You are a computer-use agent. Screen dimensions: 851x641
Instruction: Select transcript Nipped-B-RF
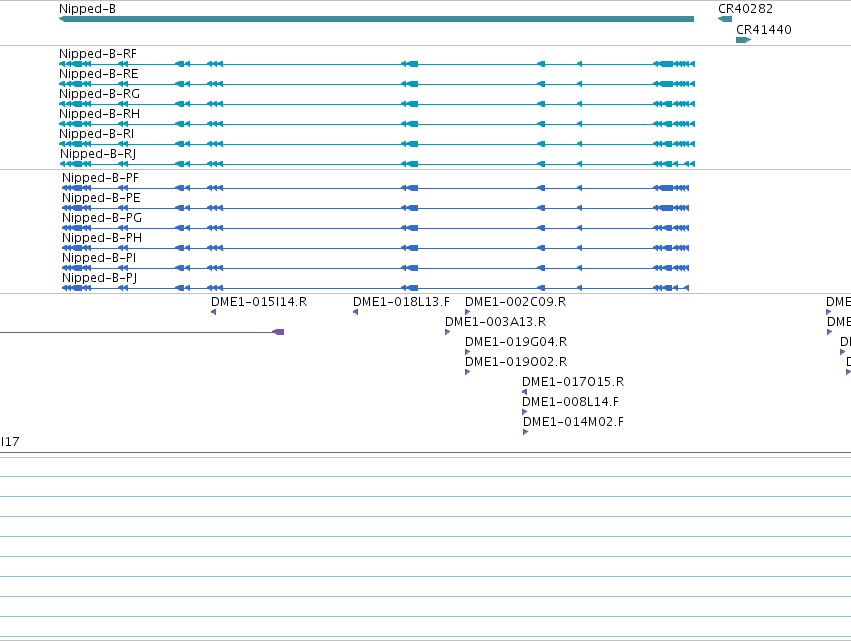(x=377, y=64)
